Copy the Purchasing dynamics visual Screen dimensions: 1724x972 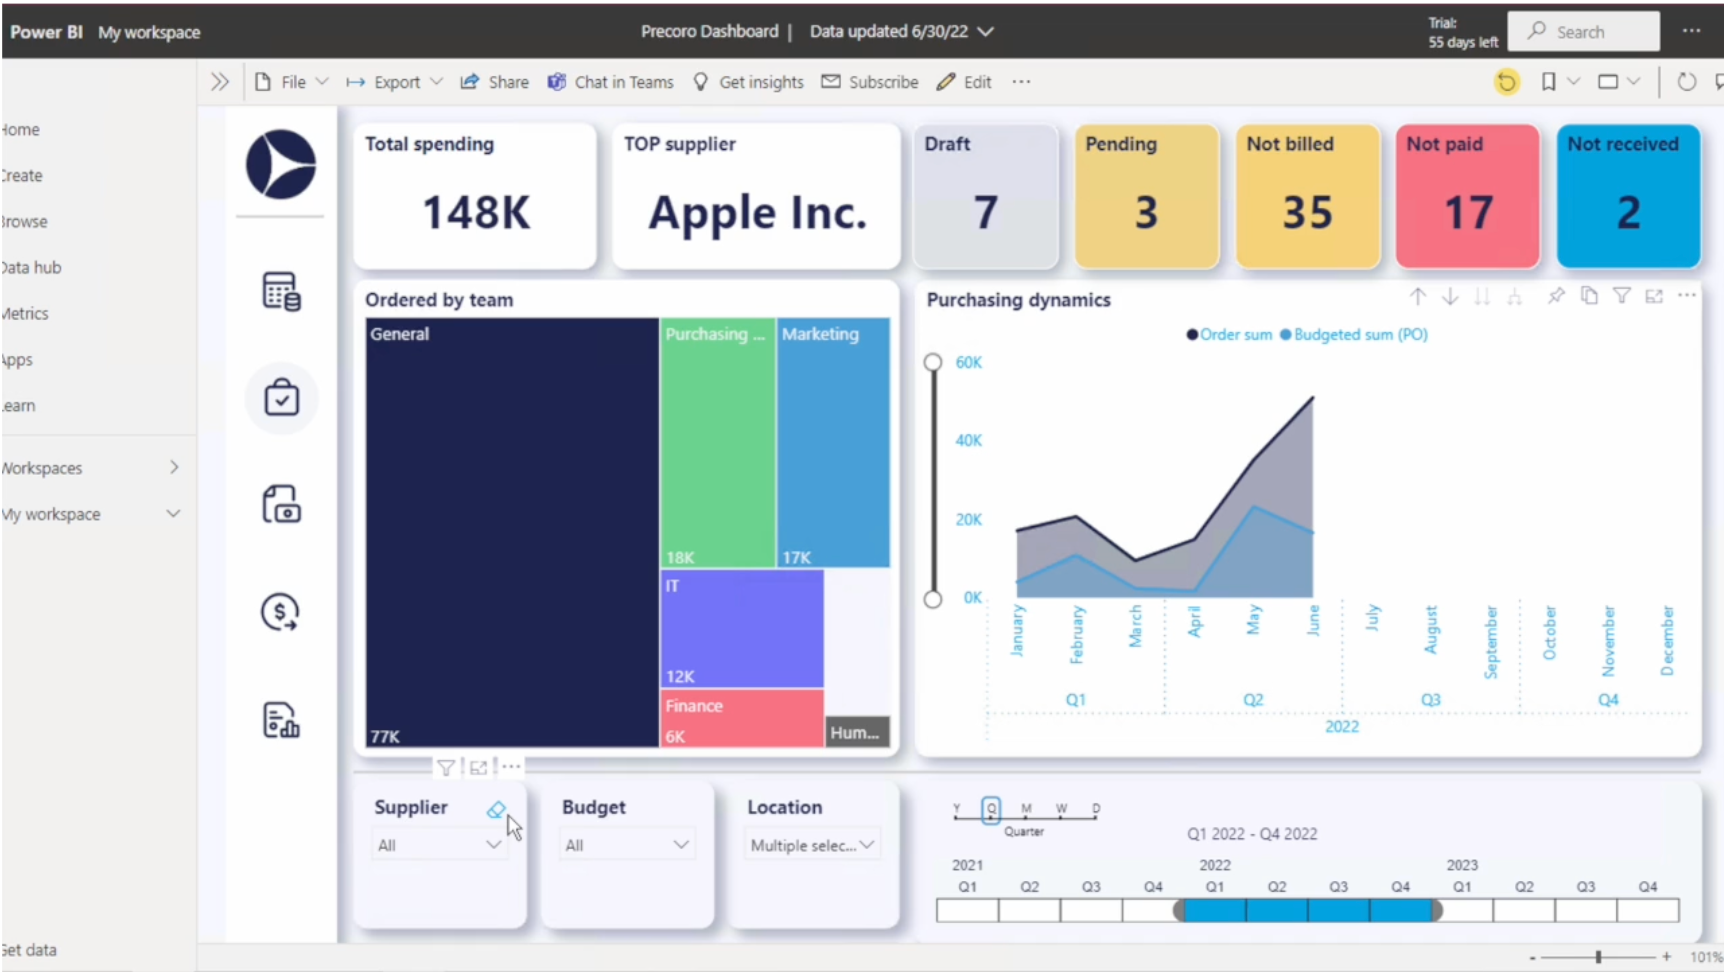click(x=1589, y=295)
